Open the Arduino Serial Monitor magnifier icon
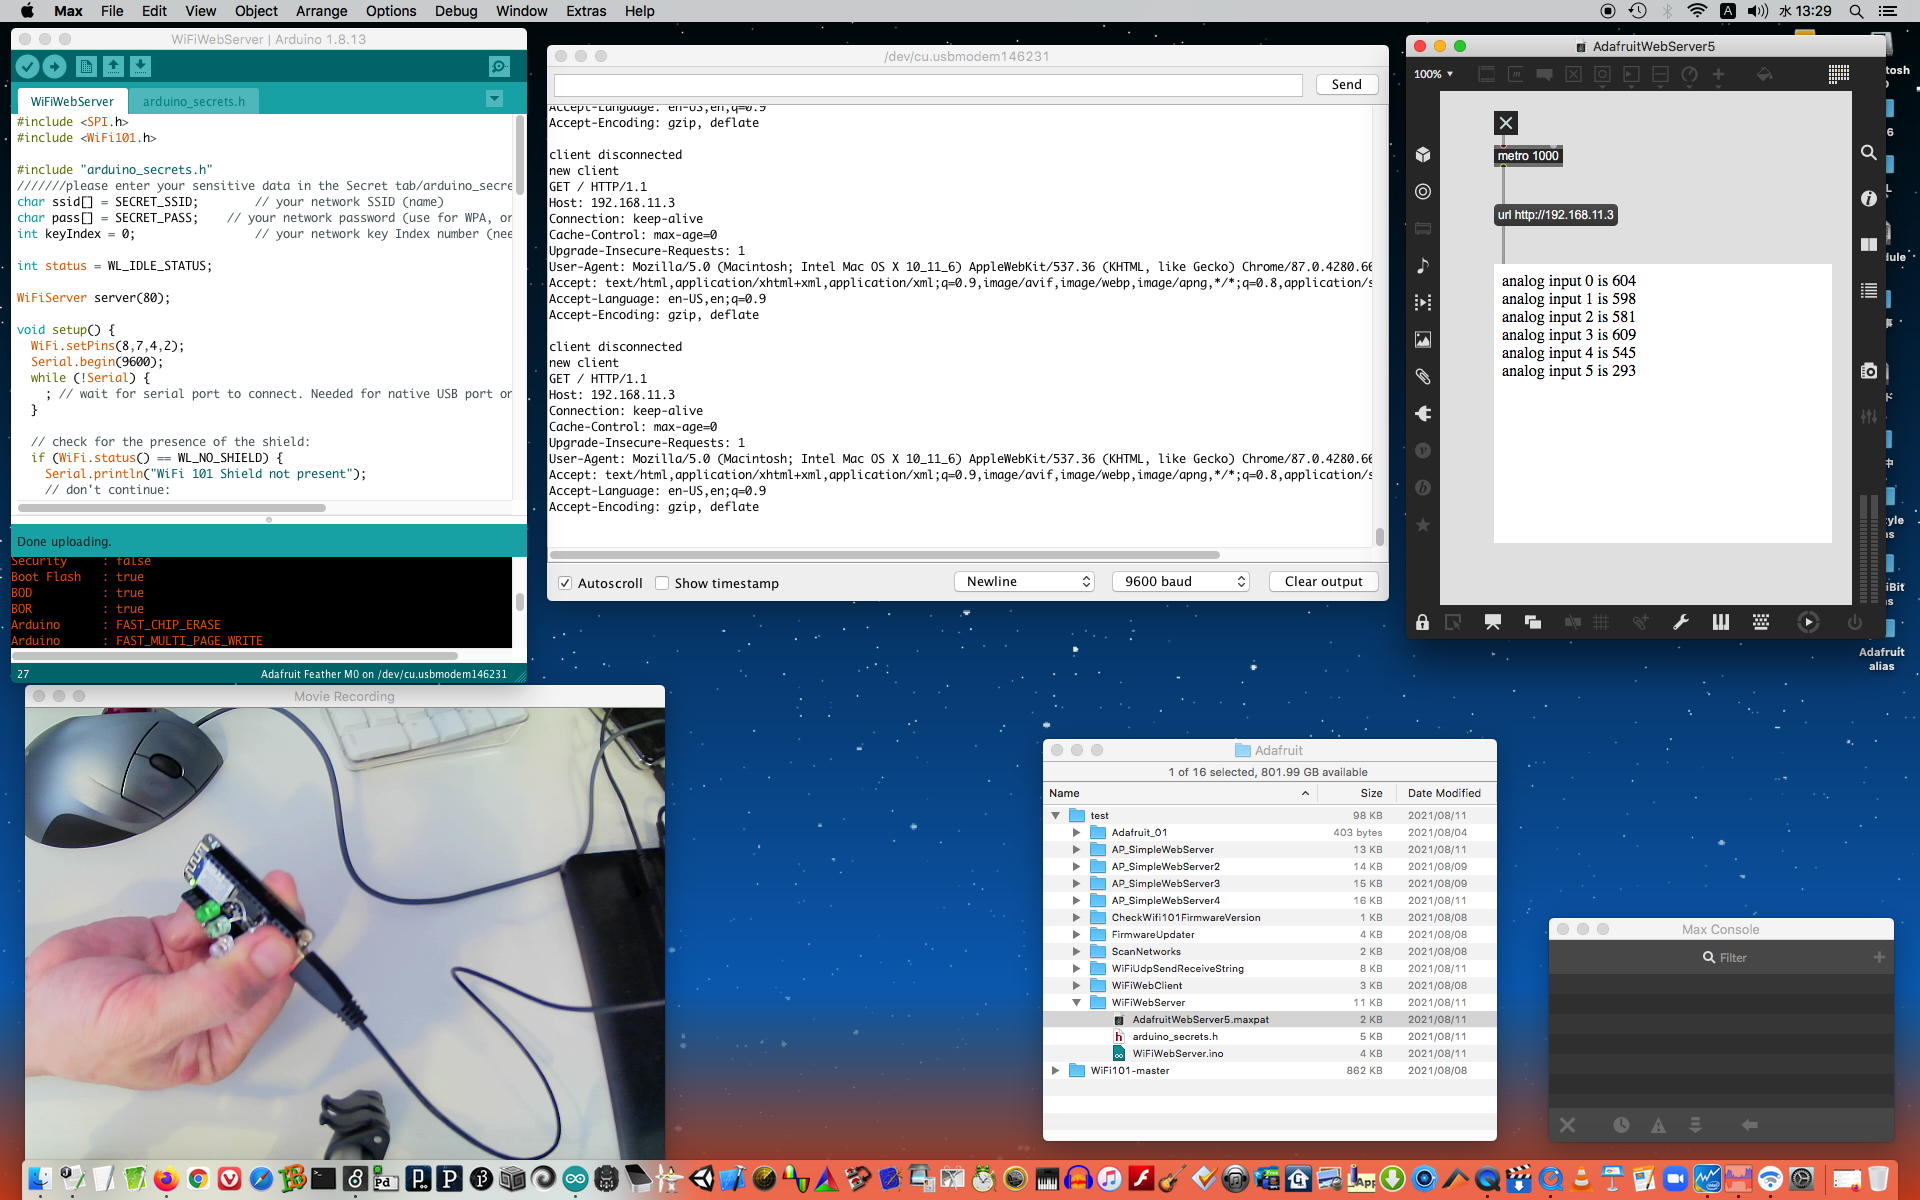This screenshot has width=1920, height=1200. 498,66
